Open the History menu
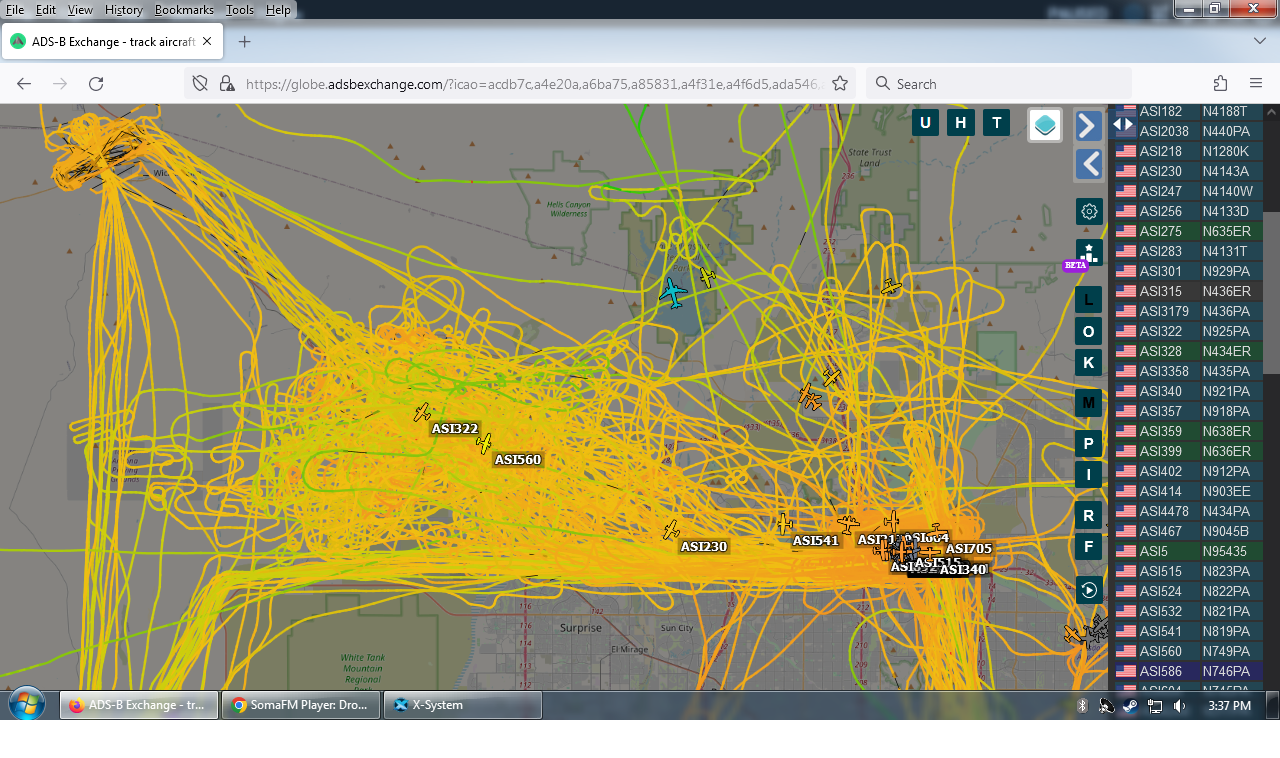1280x758 pixels. (x=123, y=9)
